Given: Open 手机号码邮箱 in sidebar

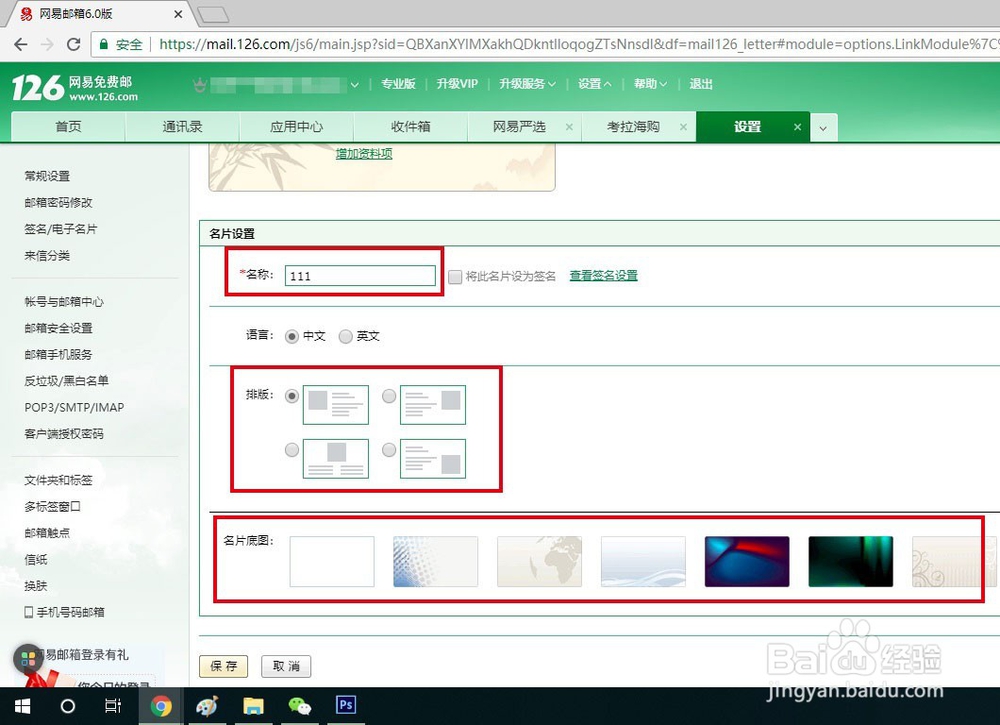Looking at the screenshot, I should (64, 612).
